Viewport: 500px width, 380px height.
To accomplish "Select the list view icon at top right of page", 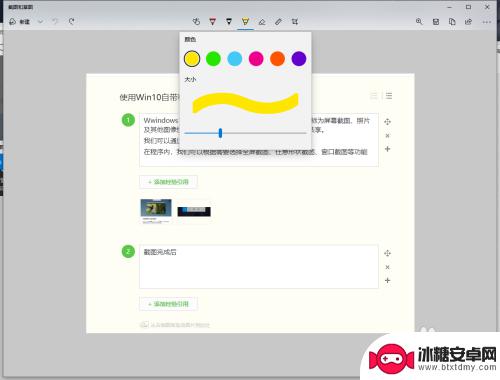I will 389,96.
